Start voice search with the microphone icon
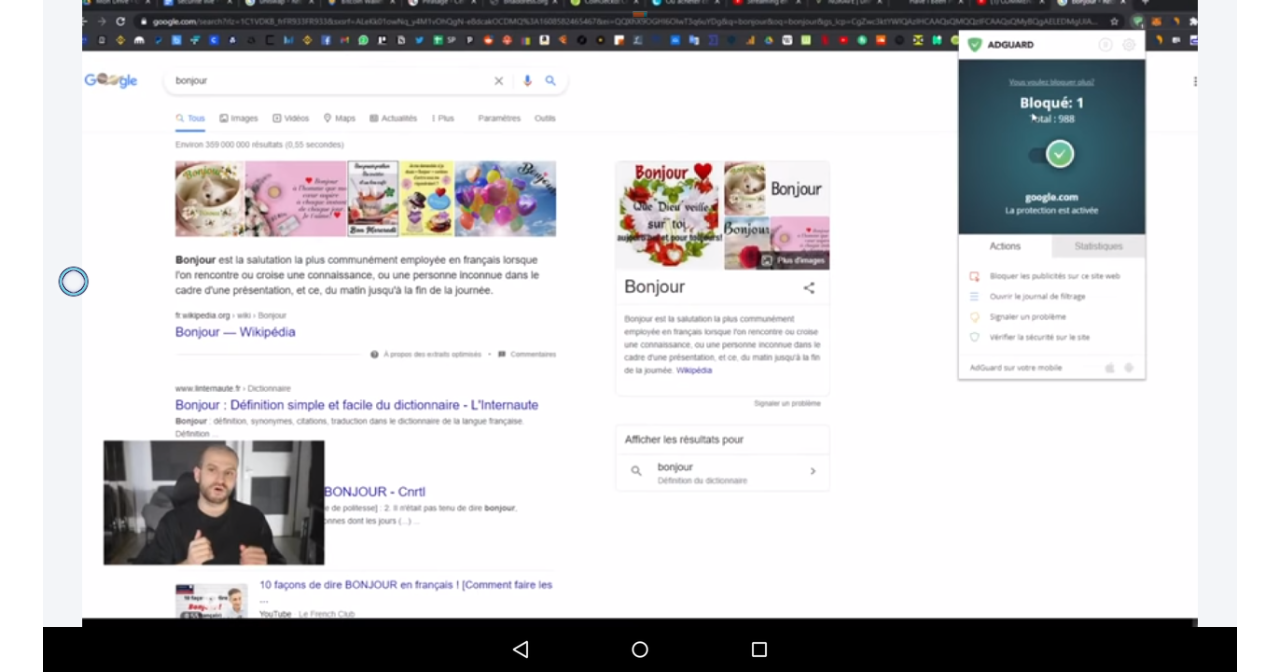The width and height of the screenshot is (1280, 672). point(527,81)
